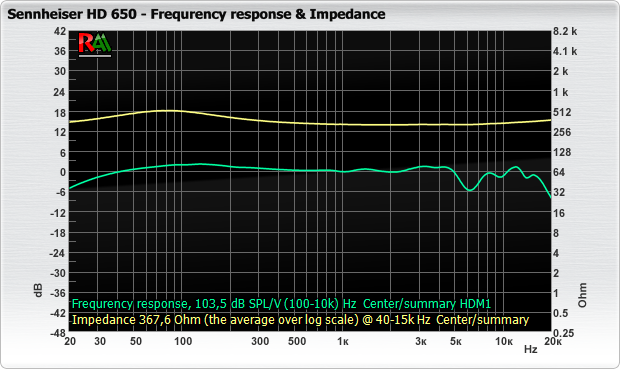Click the 0.25 Ohm axis label
The width and height of the screenshot is (620, 369).
pos(563,333)
